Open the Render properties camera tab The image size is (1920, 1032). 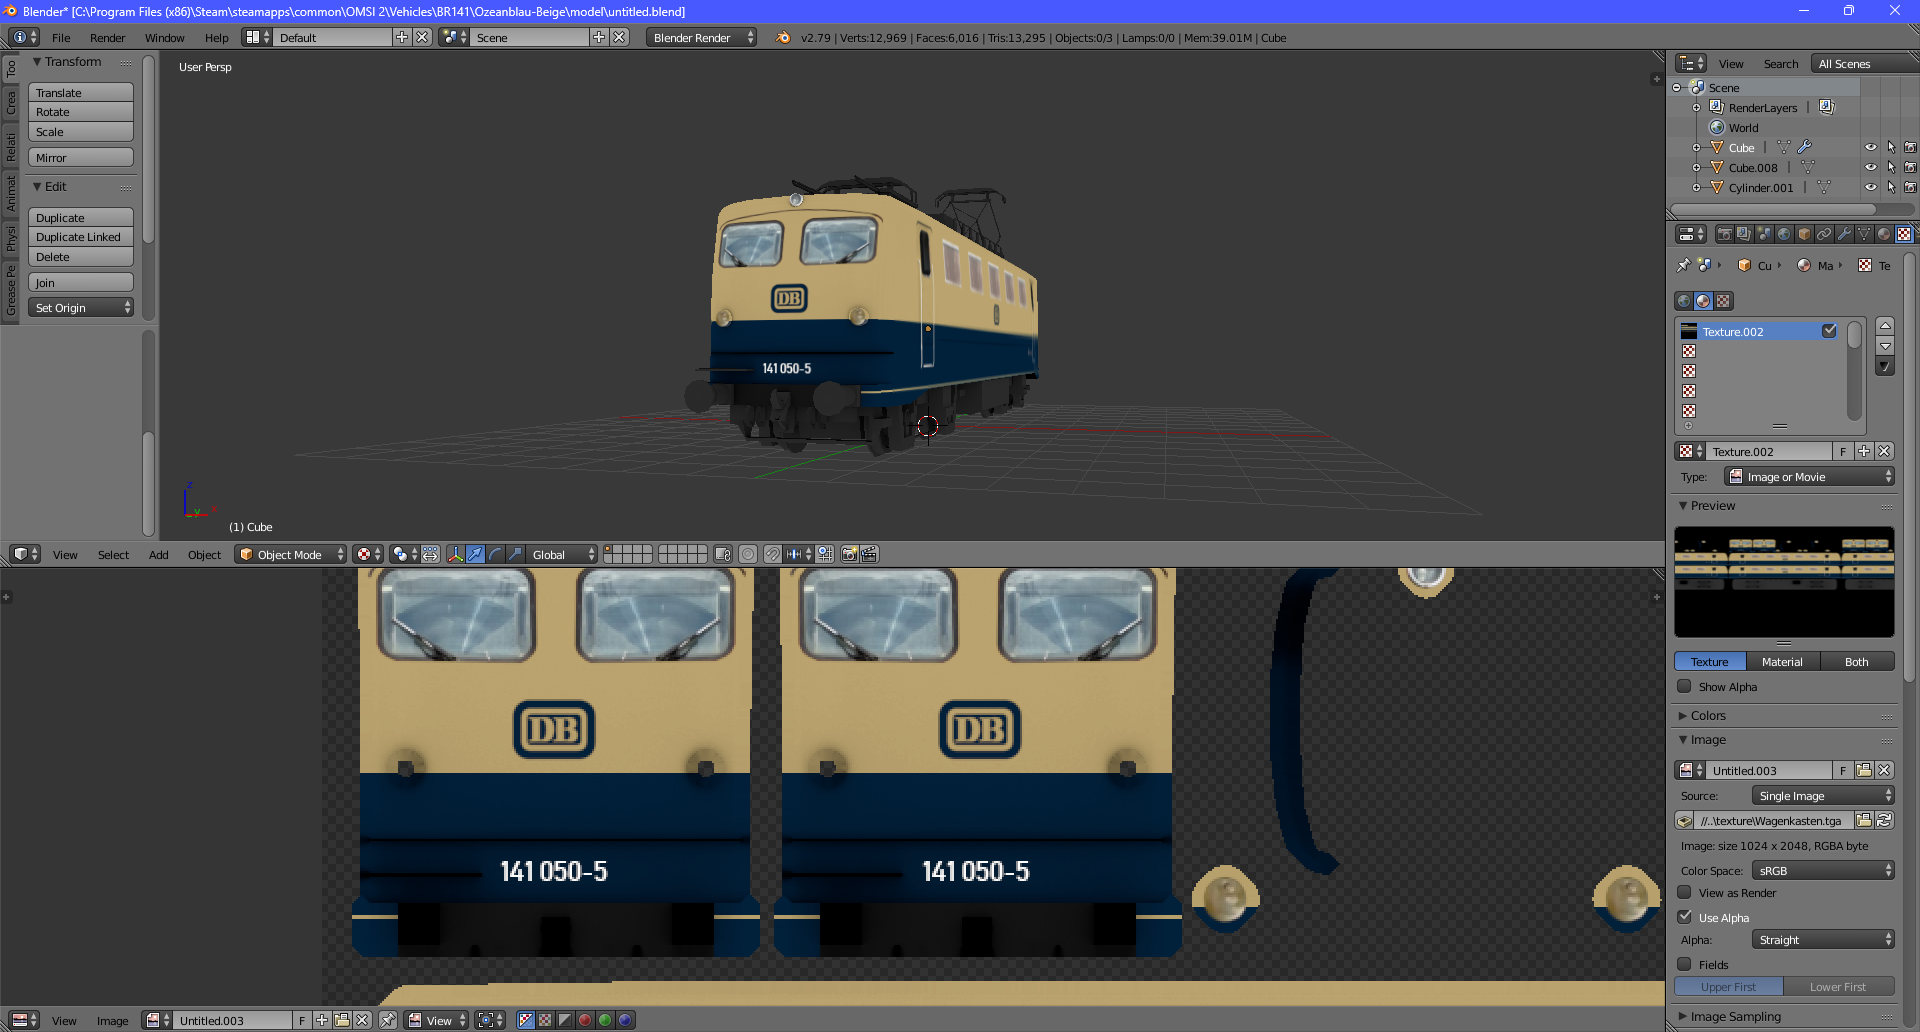point(1725,234)
